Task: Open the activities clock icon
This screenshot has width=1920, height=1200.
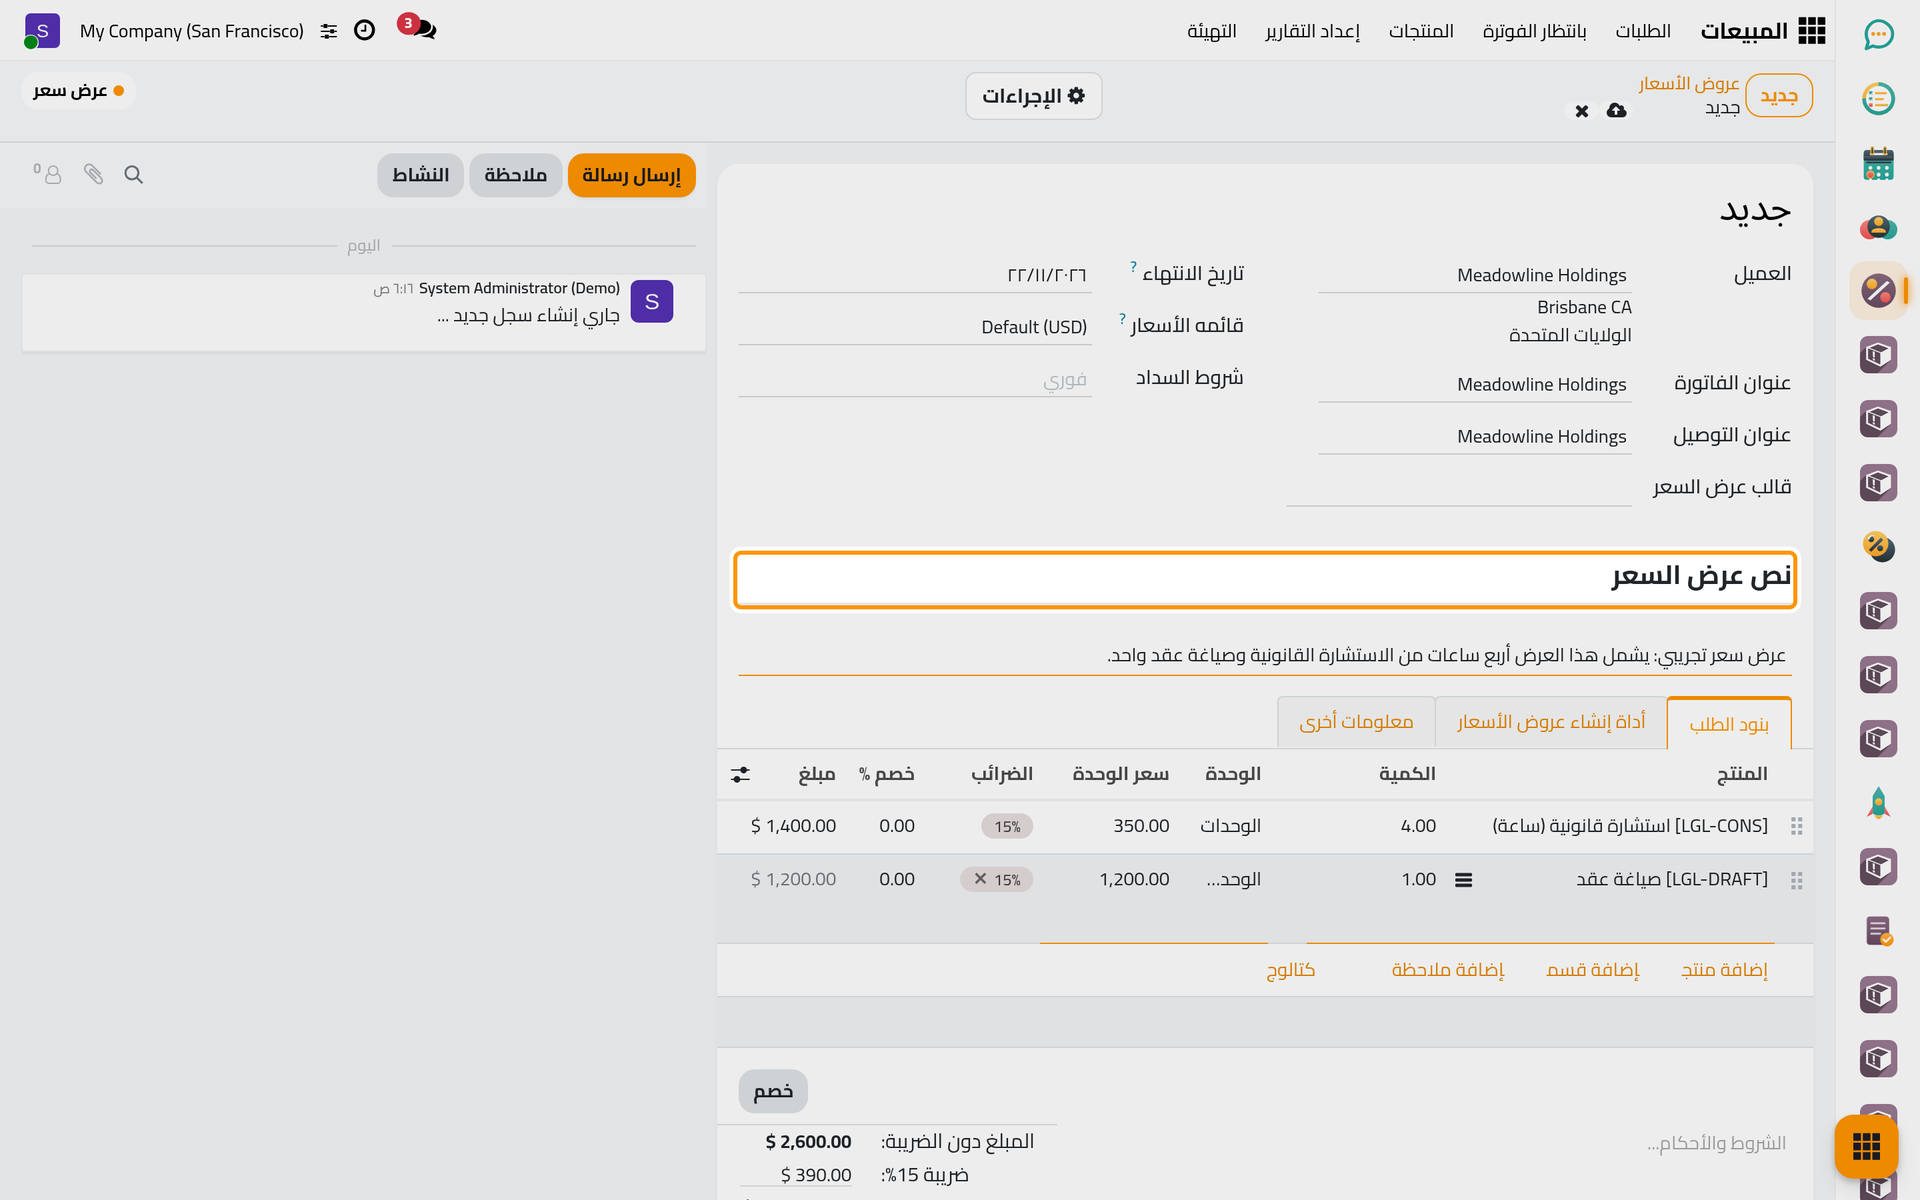Action: [364, 31]
